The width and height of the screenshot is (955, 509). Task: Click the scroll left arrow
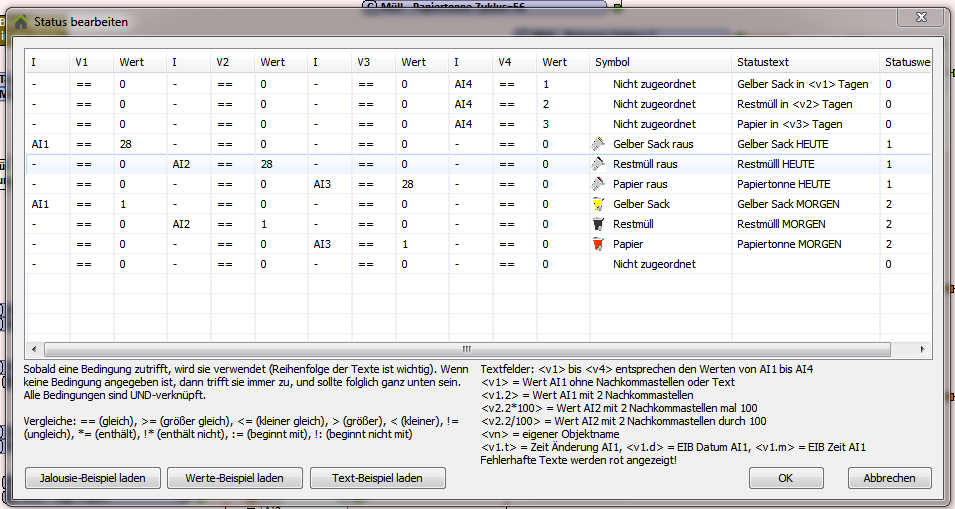34,349
